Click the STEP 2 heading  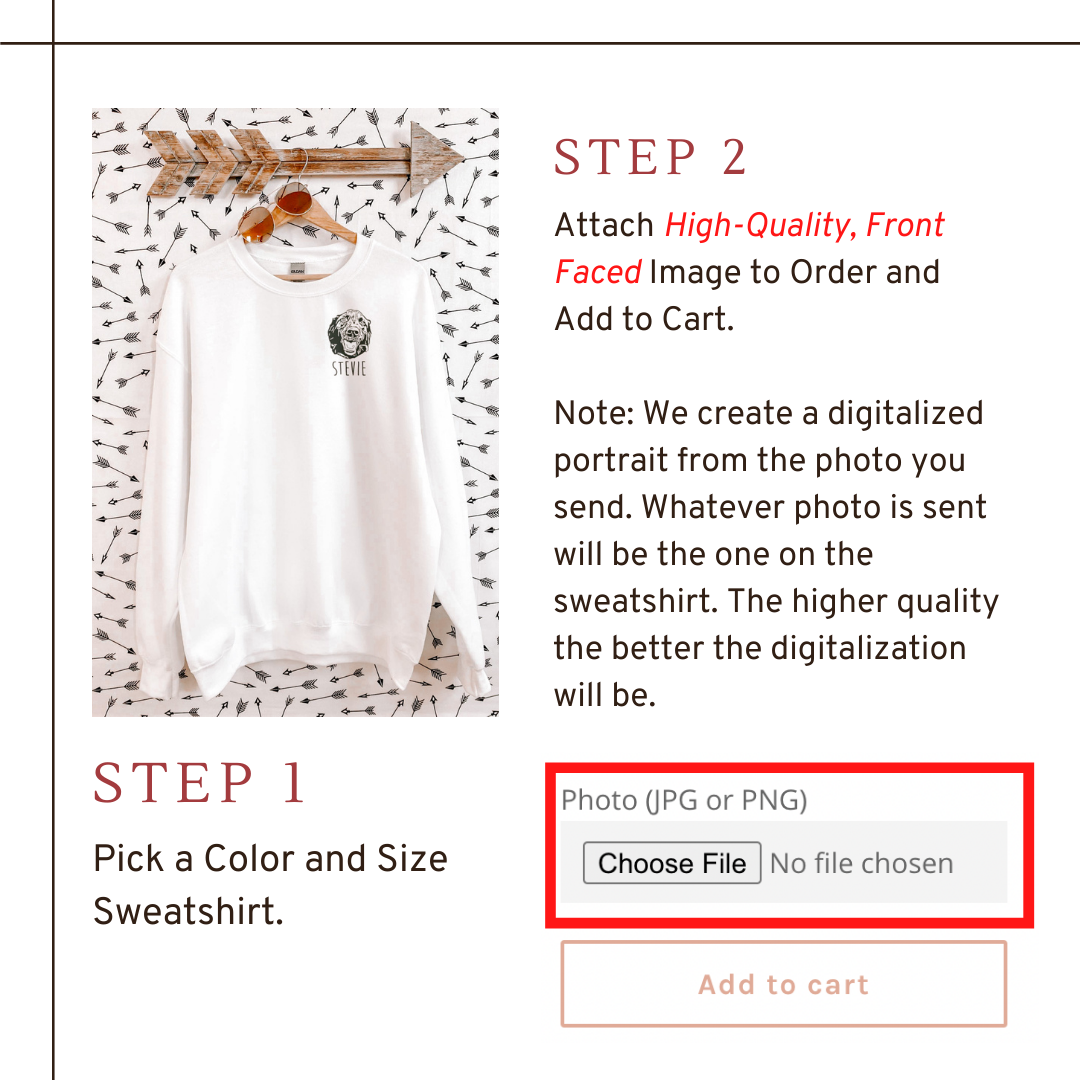[651, 158]
